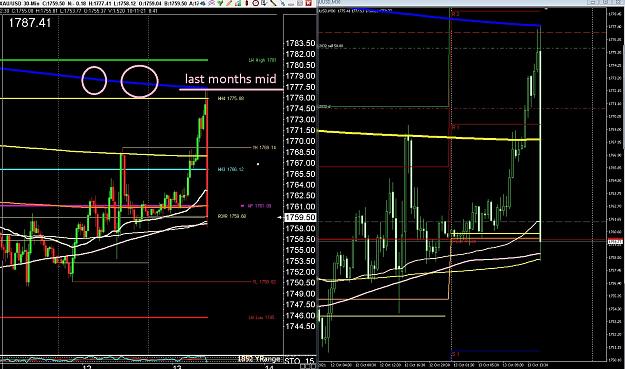Open the bar chart icon in left chart toolbar
This screenshot has height=369, width=625.
click(238, 3)
